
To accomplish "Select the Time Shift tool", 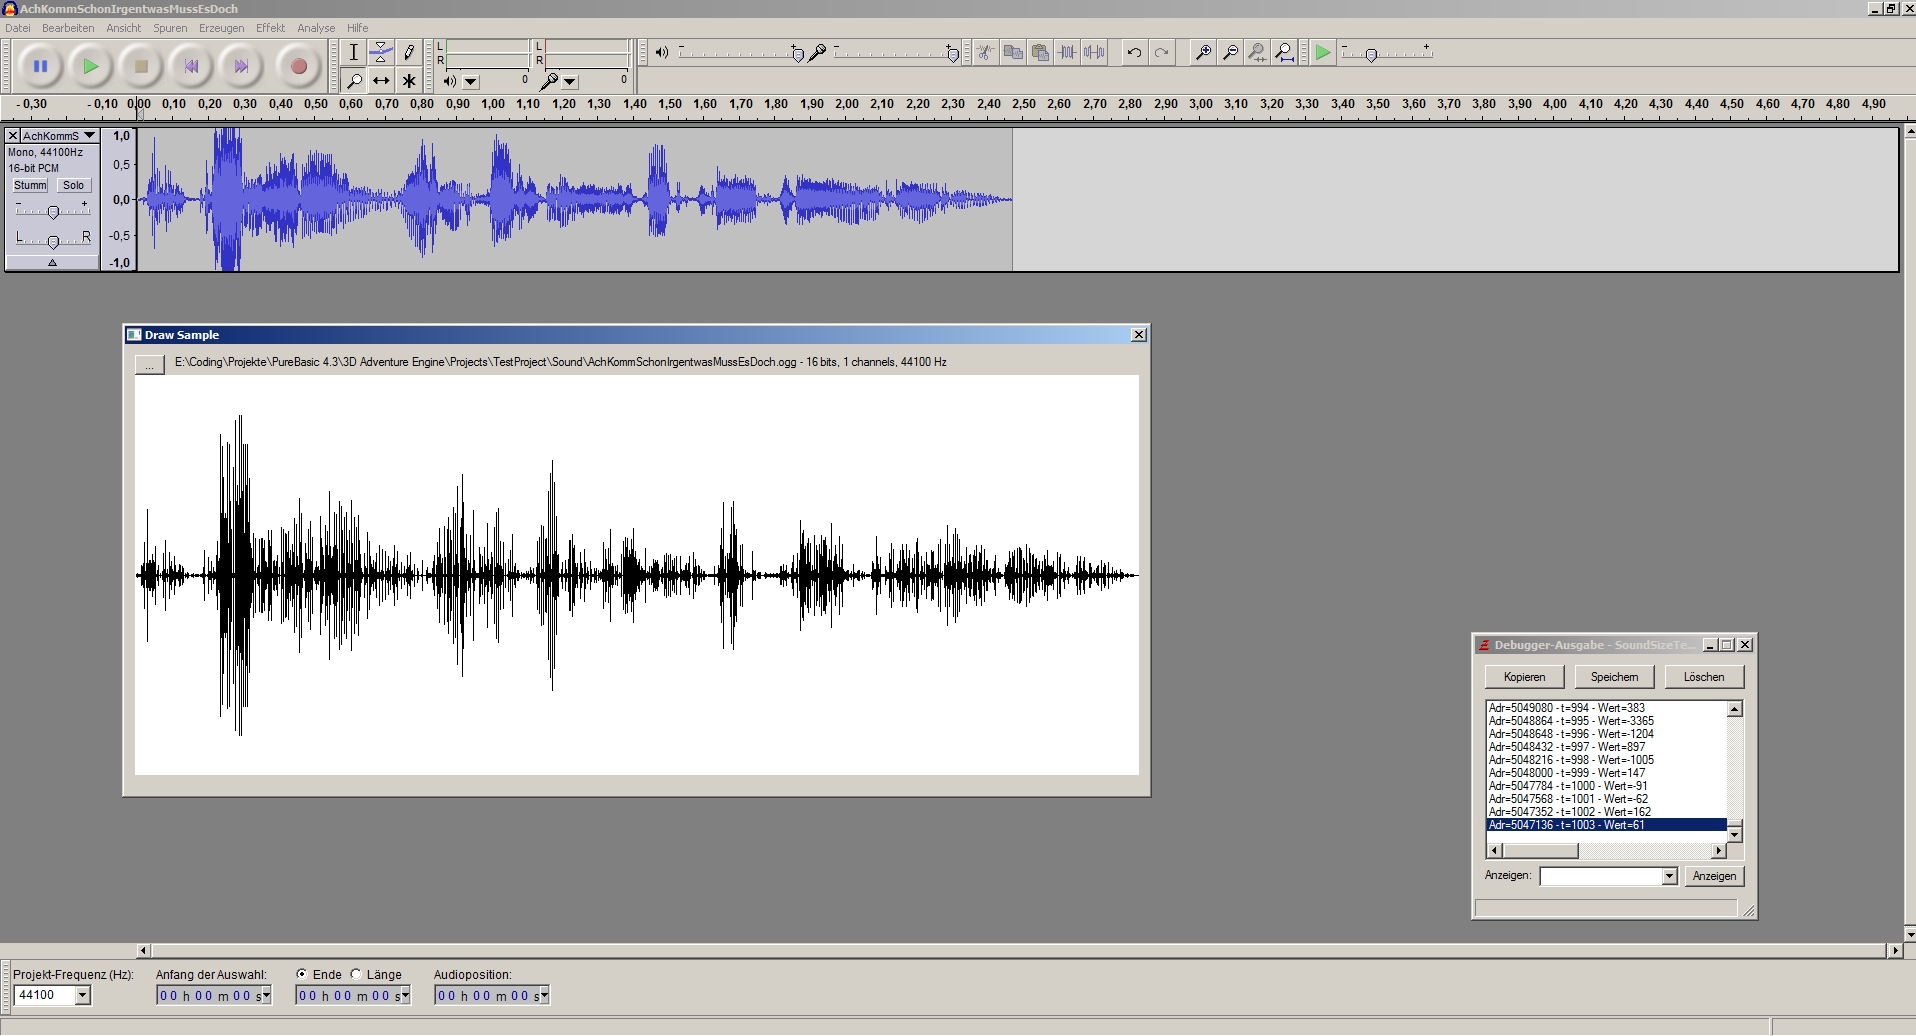I will 381,81.
